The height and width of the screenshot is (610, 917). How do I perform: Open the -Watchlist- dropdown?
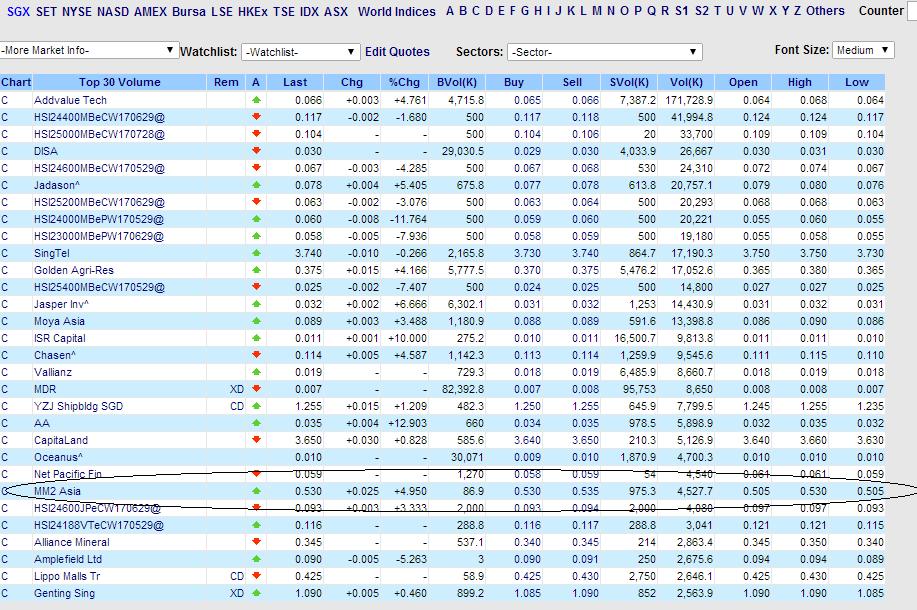point(298,49)
